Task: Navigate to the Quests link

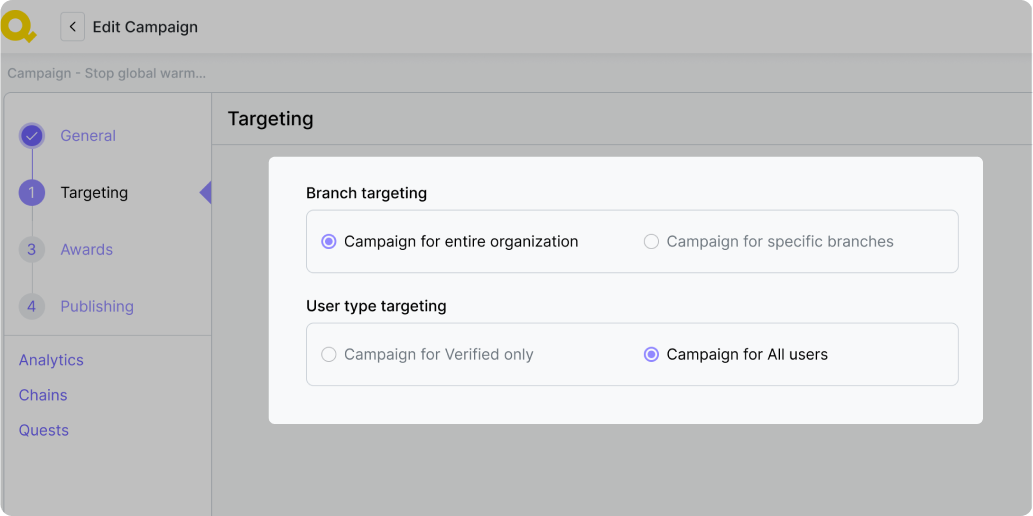Action: click(x=44, y=430)
